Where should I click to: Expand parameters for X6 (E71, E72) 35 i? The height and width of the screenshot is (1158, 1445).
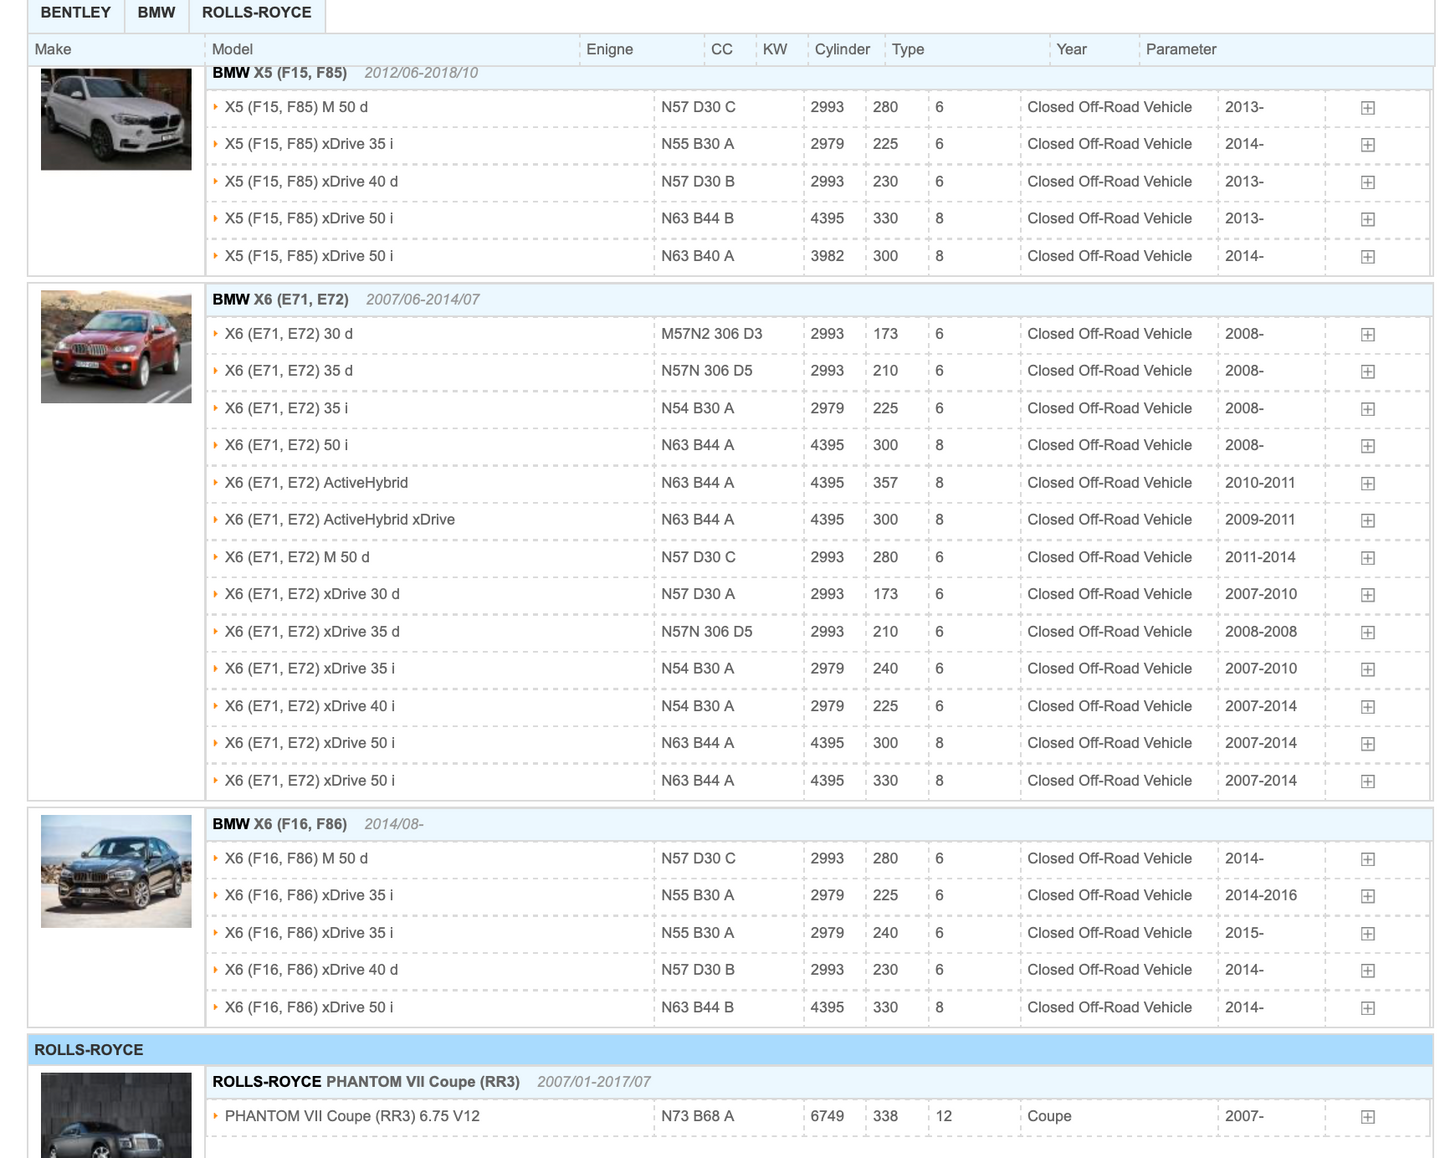click(x=1367, y=409)
